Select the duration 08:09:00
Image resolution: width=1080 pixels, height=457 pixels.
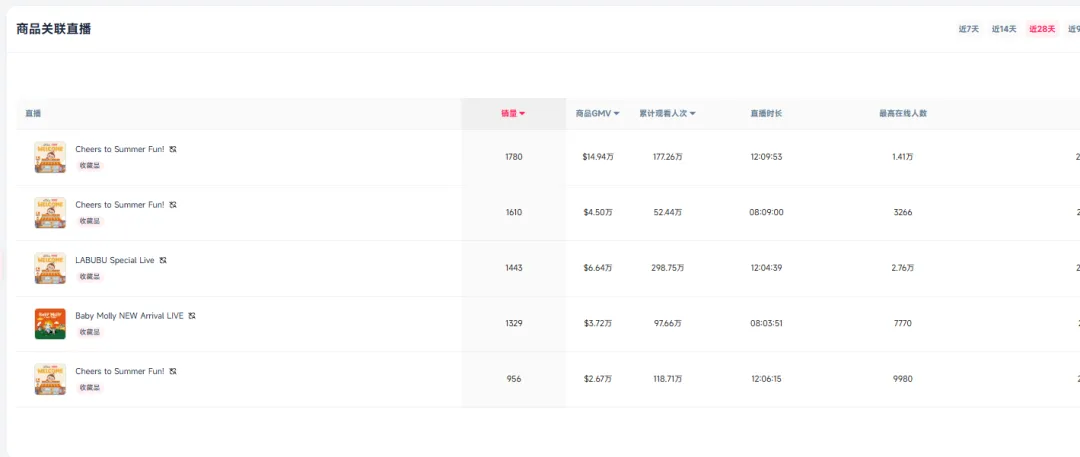(x=767, y=212)
